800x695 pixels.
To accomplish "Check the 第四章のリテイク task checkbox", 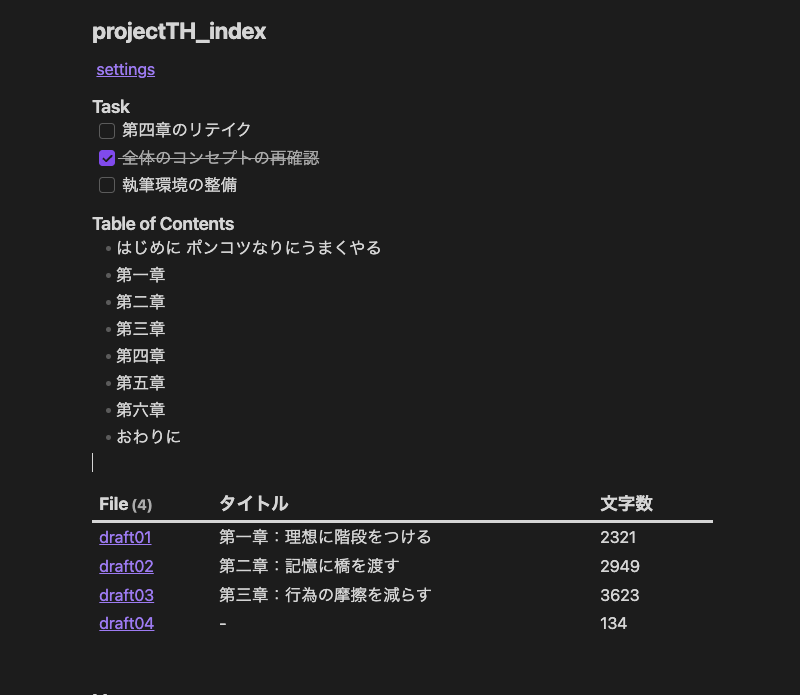I will pyautogui.click(x=107, y=130).
